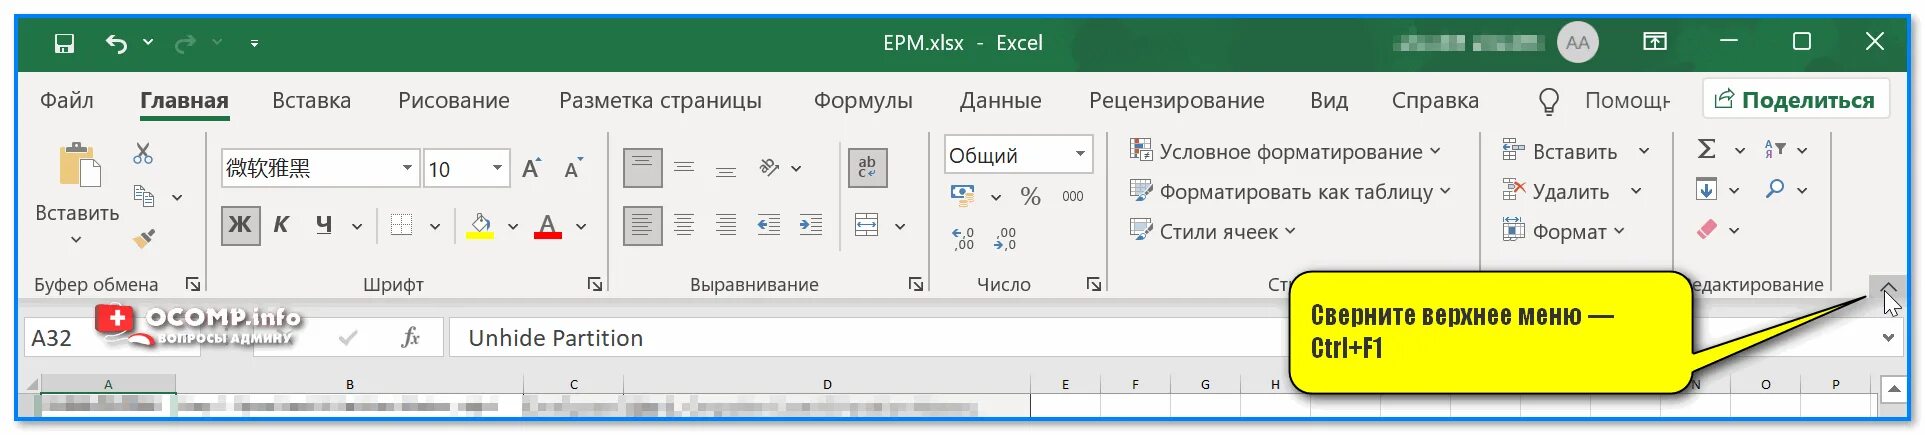Decrease indent
Image resolution: width=1925 pixels, height=435 pixels.
[x=768, y=225]
